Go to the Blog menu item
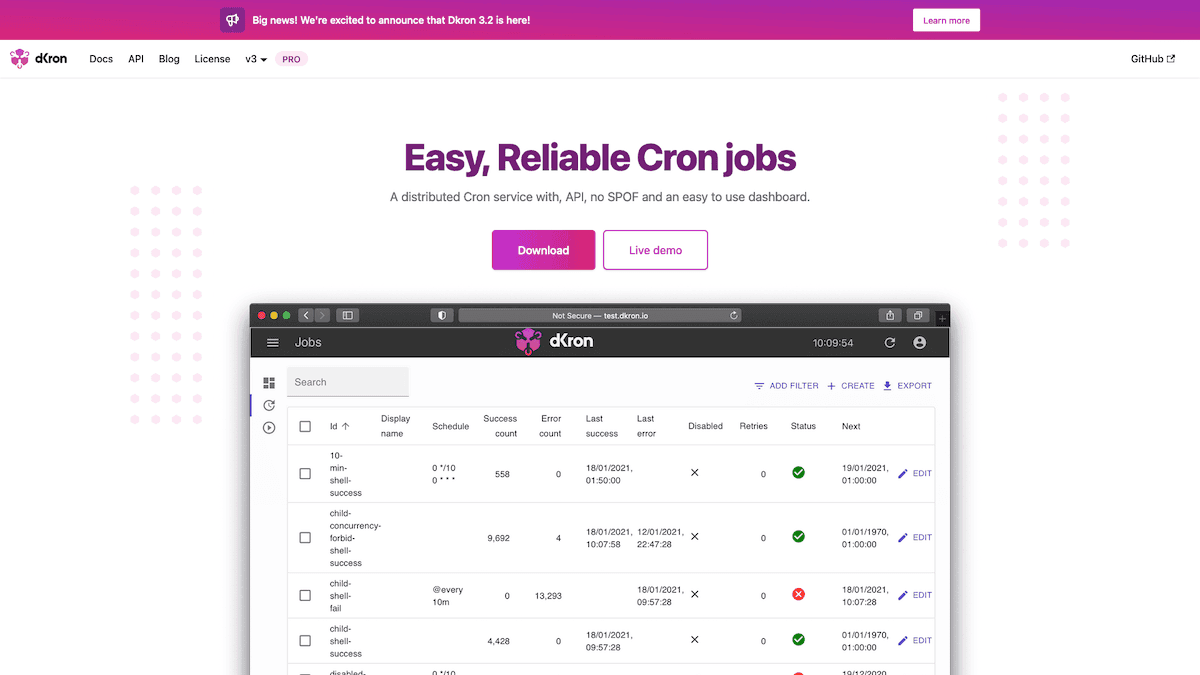 click(169, 59)
